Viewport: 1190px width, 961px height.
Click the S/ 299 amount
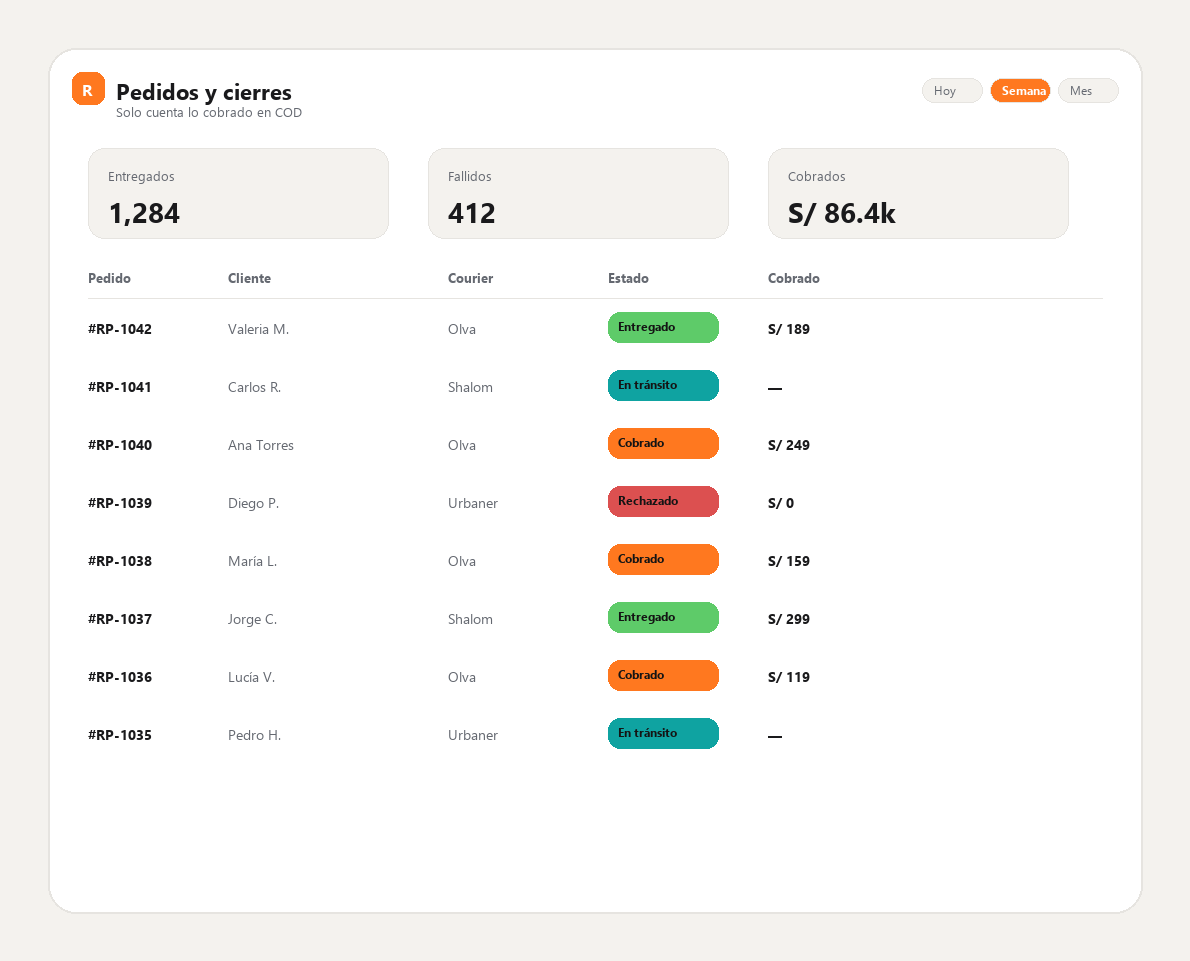789,619
